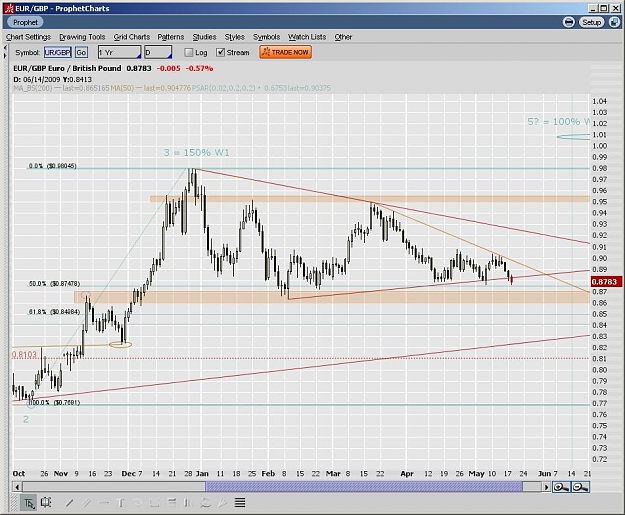625x515 pixels.
Task: Click the '5? = 100% W' annotation
Action: pos(558,122)
